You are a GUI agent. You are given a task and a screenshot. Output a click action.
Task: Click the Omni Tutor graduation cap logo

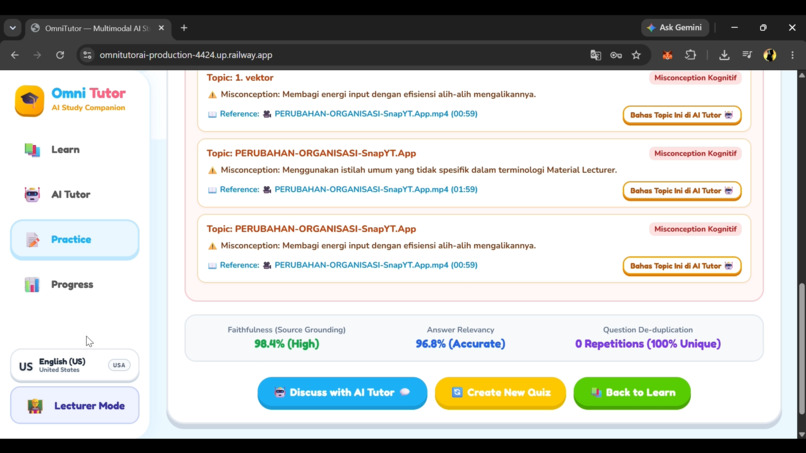point(29,101)
